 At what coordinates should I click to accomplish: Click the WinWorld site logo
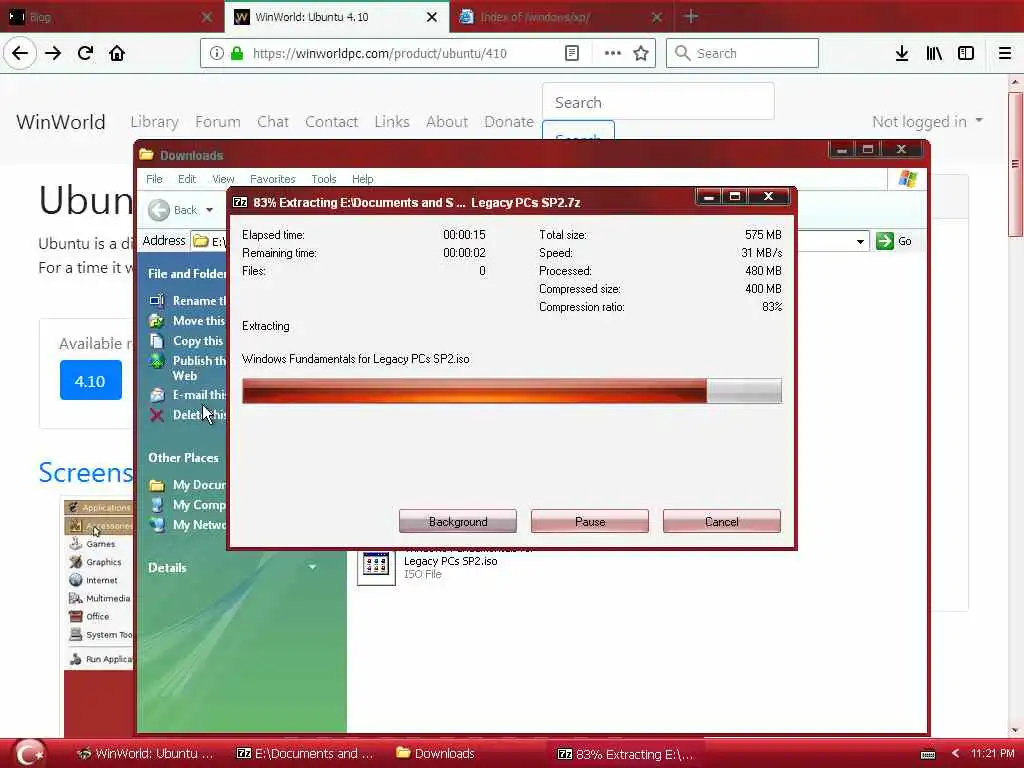click(61, 121)
